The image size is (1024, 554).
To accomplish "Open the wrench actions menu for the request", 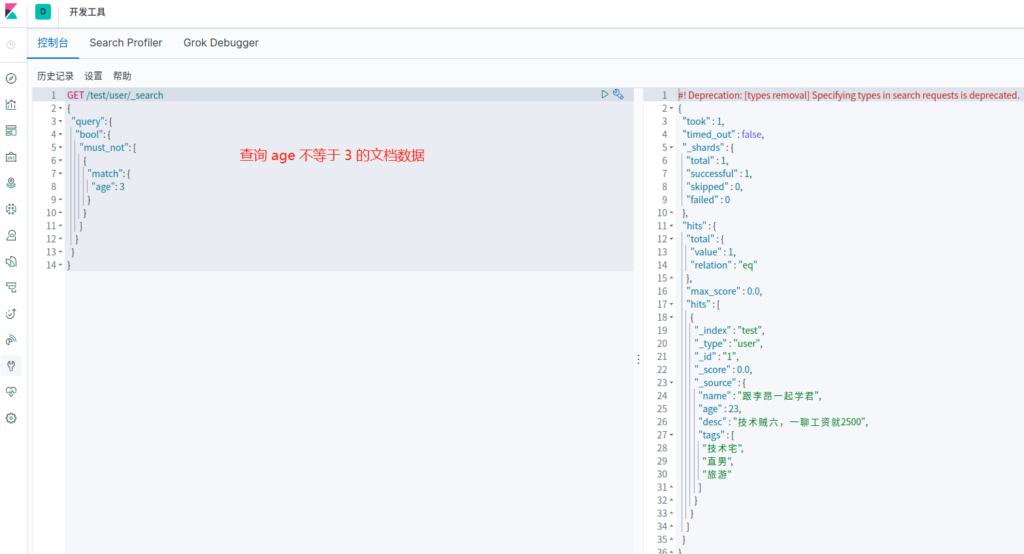I will [x=618, y=94].
